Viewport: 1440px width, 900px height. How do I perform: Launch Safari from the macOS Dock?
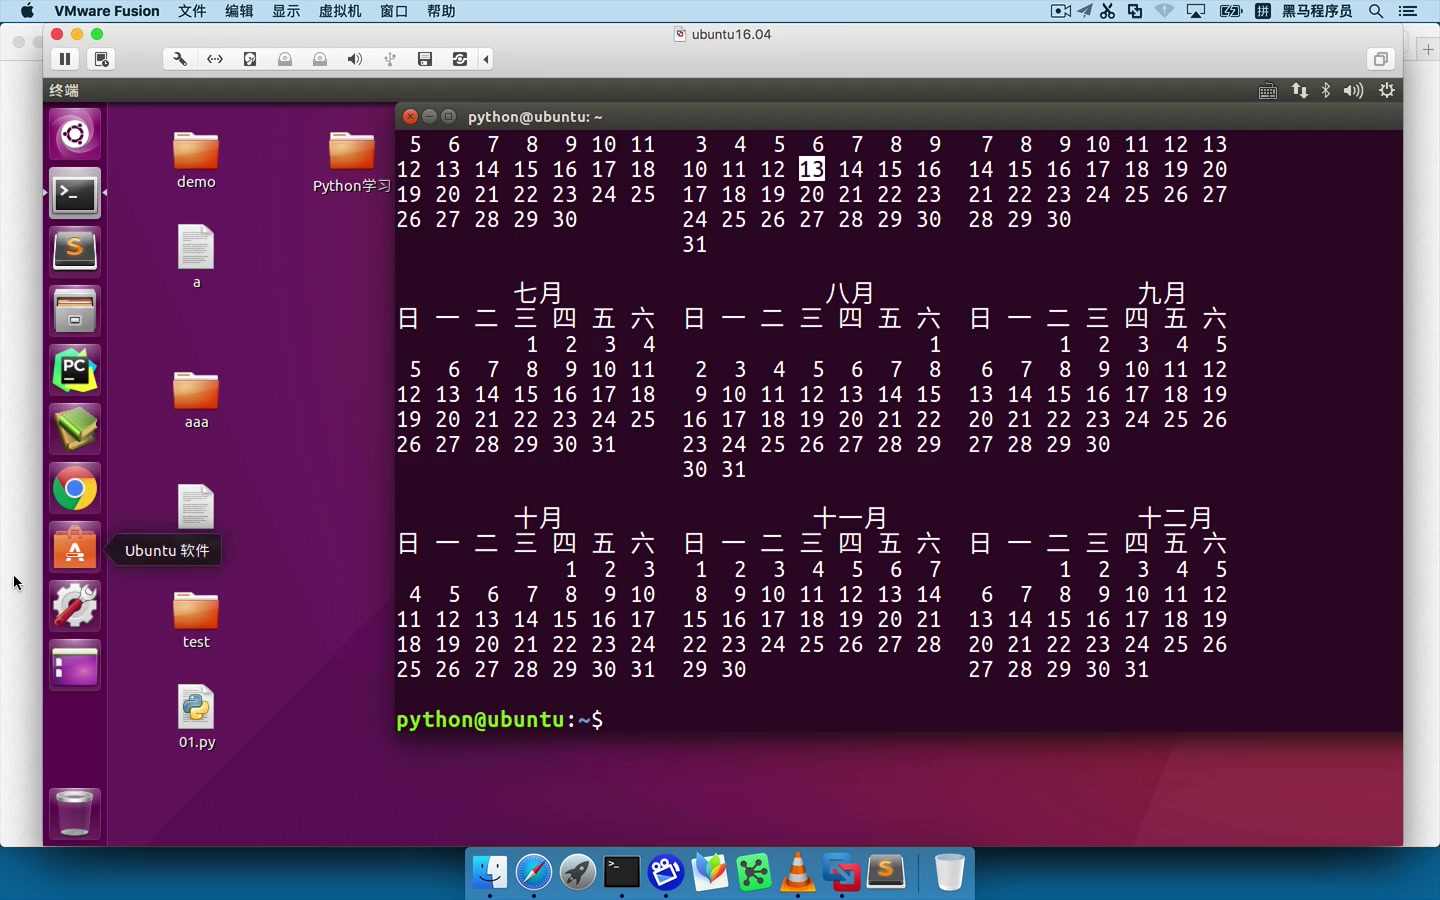534,873
